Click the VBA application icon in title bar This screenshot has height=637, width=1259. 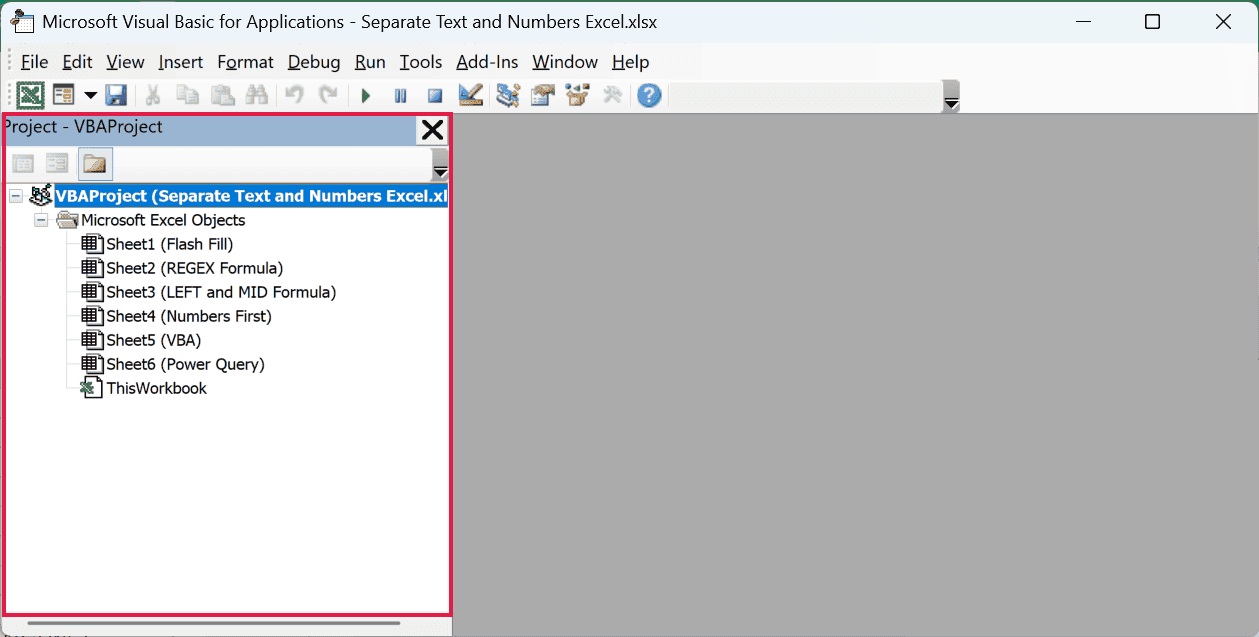(x=22, y=21)
